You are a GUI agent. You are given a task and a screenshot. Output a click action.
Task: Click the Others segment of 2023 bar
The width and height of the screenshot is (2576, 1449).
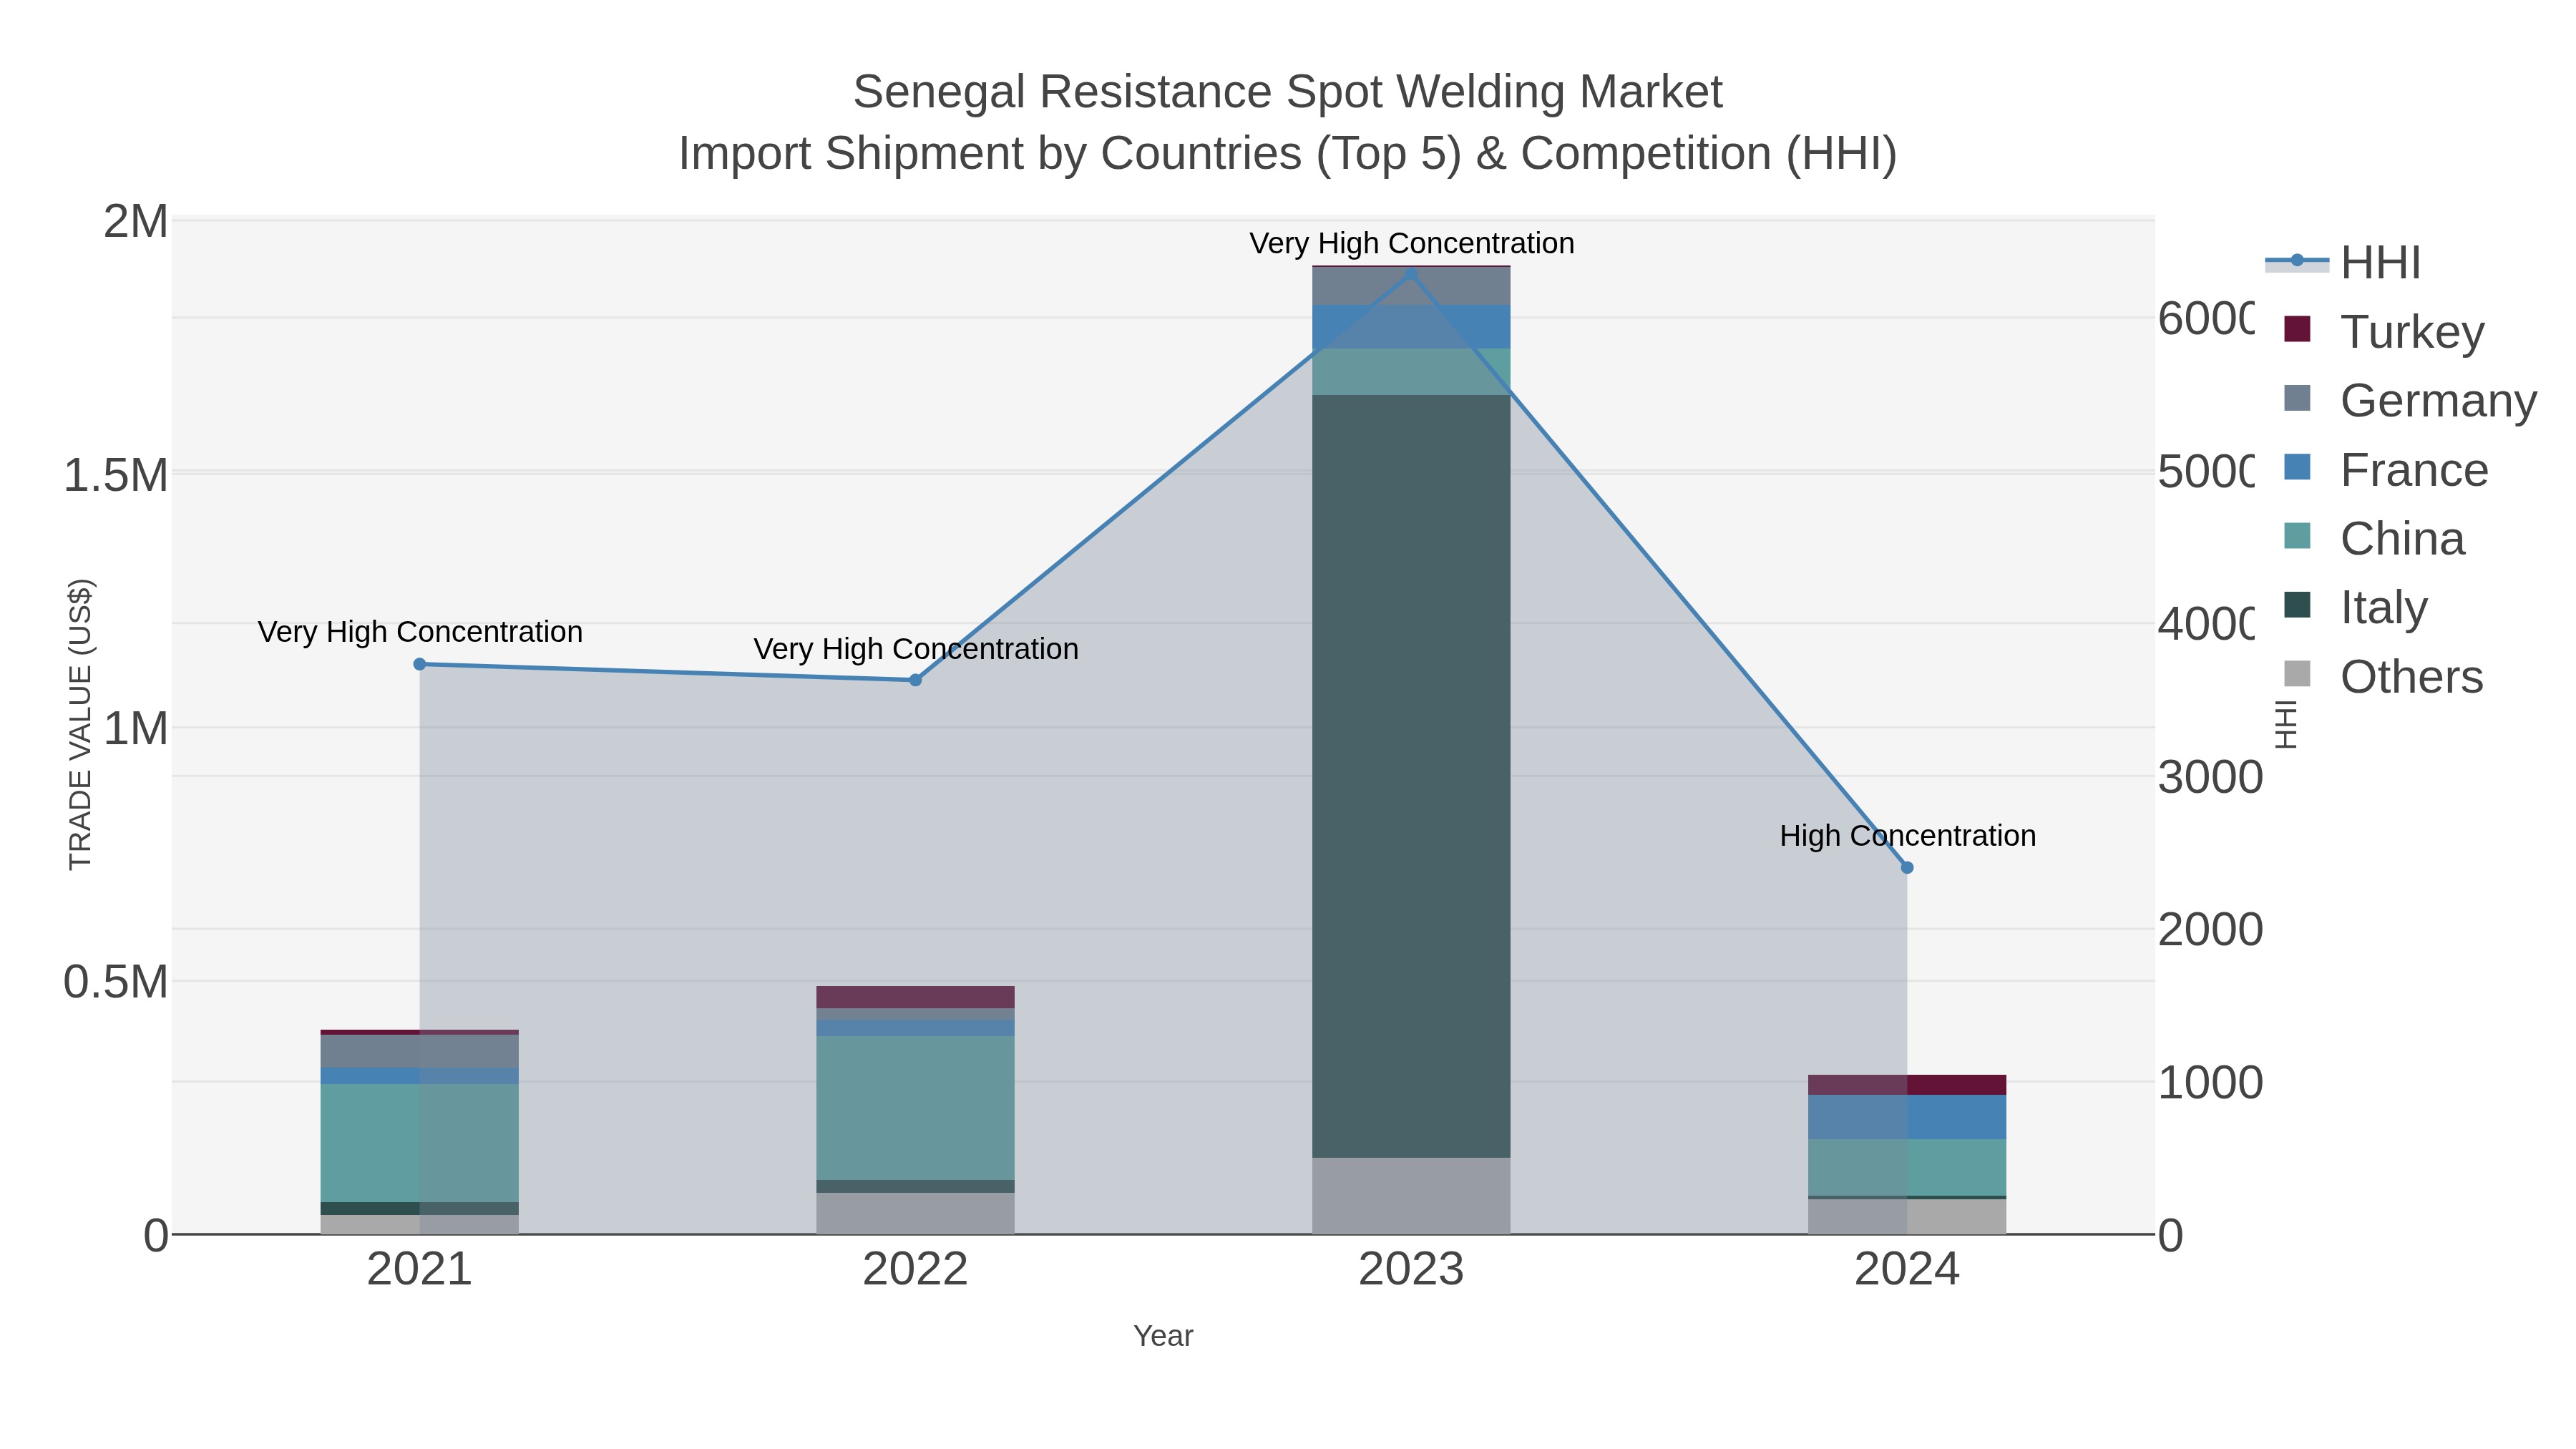click(x=1411, y=1196)
